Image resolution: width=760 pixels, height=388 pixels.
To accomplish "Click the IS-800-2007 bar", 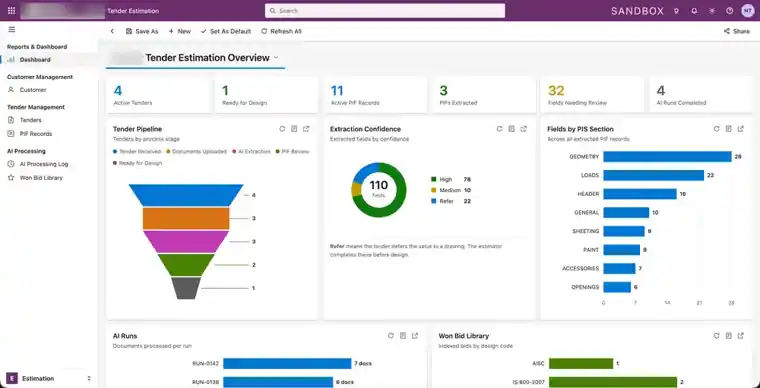I will (613, 382).
